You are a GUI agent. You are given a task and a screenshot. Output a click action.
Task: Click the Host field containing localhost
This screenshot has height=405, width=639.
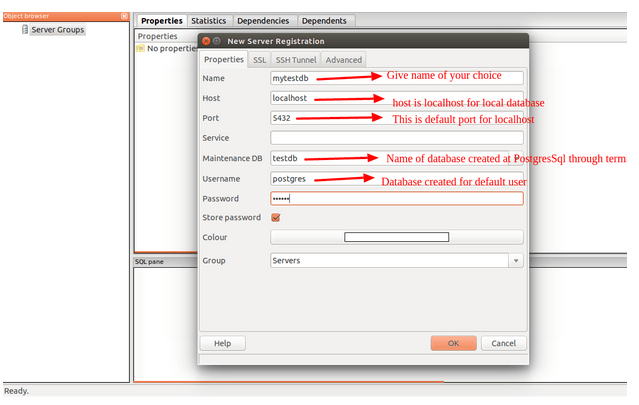click(397, 98)
